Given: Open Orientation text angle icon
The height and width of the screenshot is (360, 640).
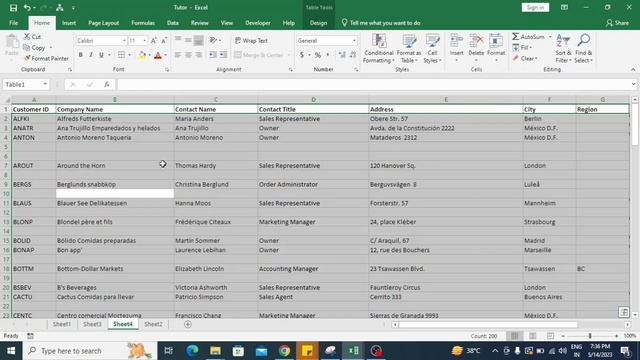Looking at the screenshot, I should tap(213, 40).
